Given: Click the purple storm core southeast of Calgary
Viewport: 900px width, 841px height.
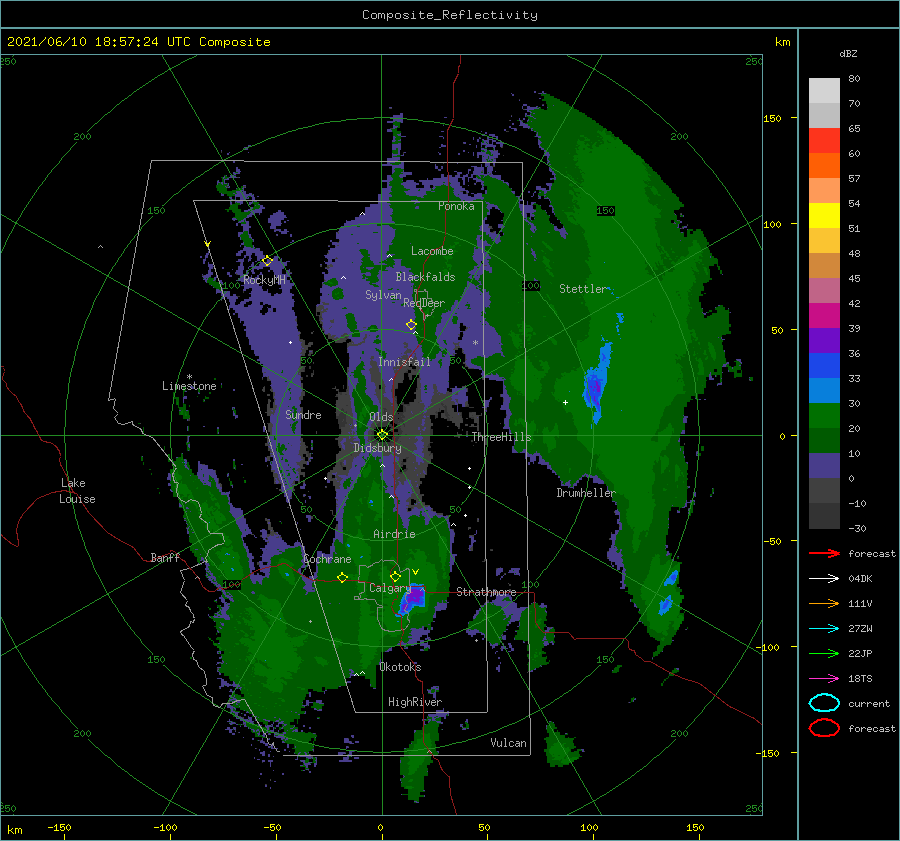Looking at the screenshot, I should click(x=412, y=600).
